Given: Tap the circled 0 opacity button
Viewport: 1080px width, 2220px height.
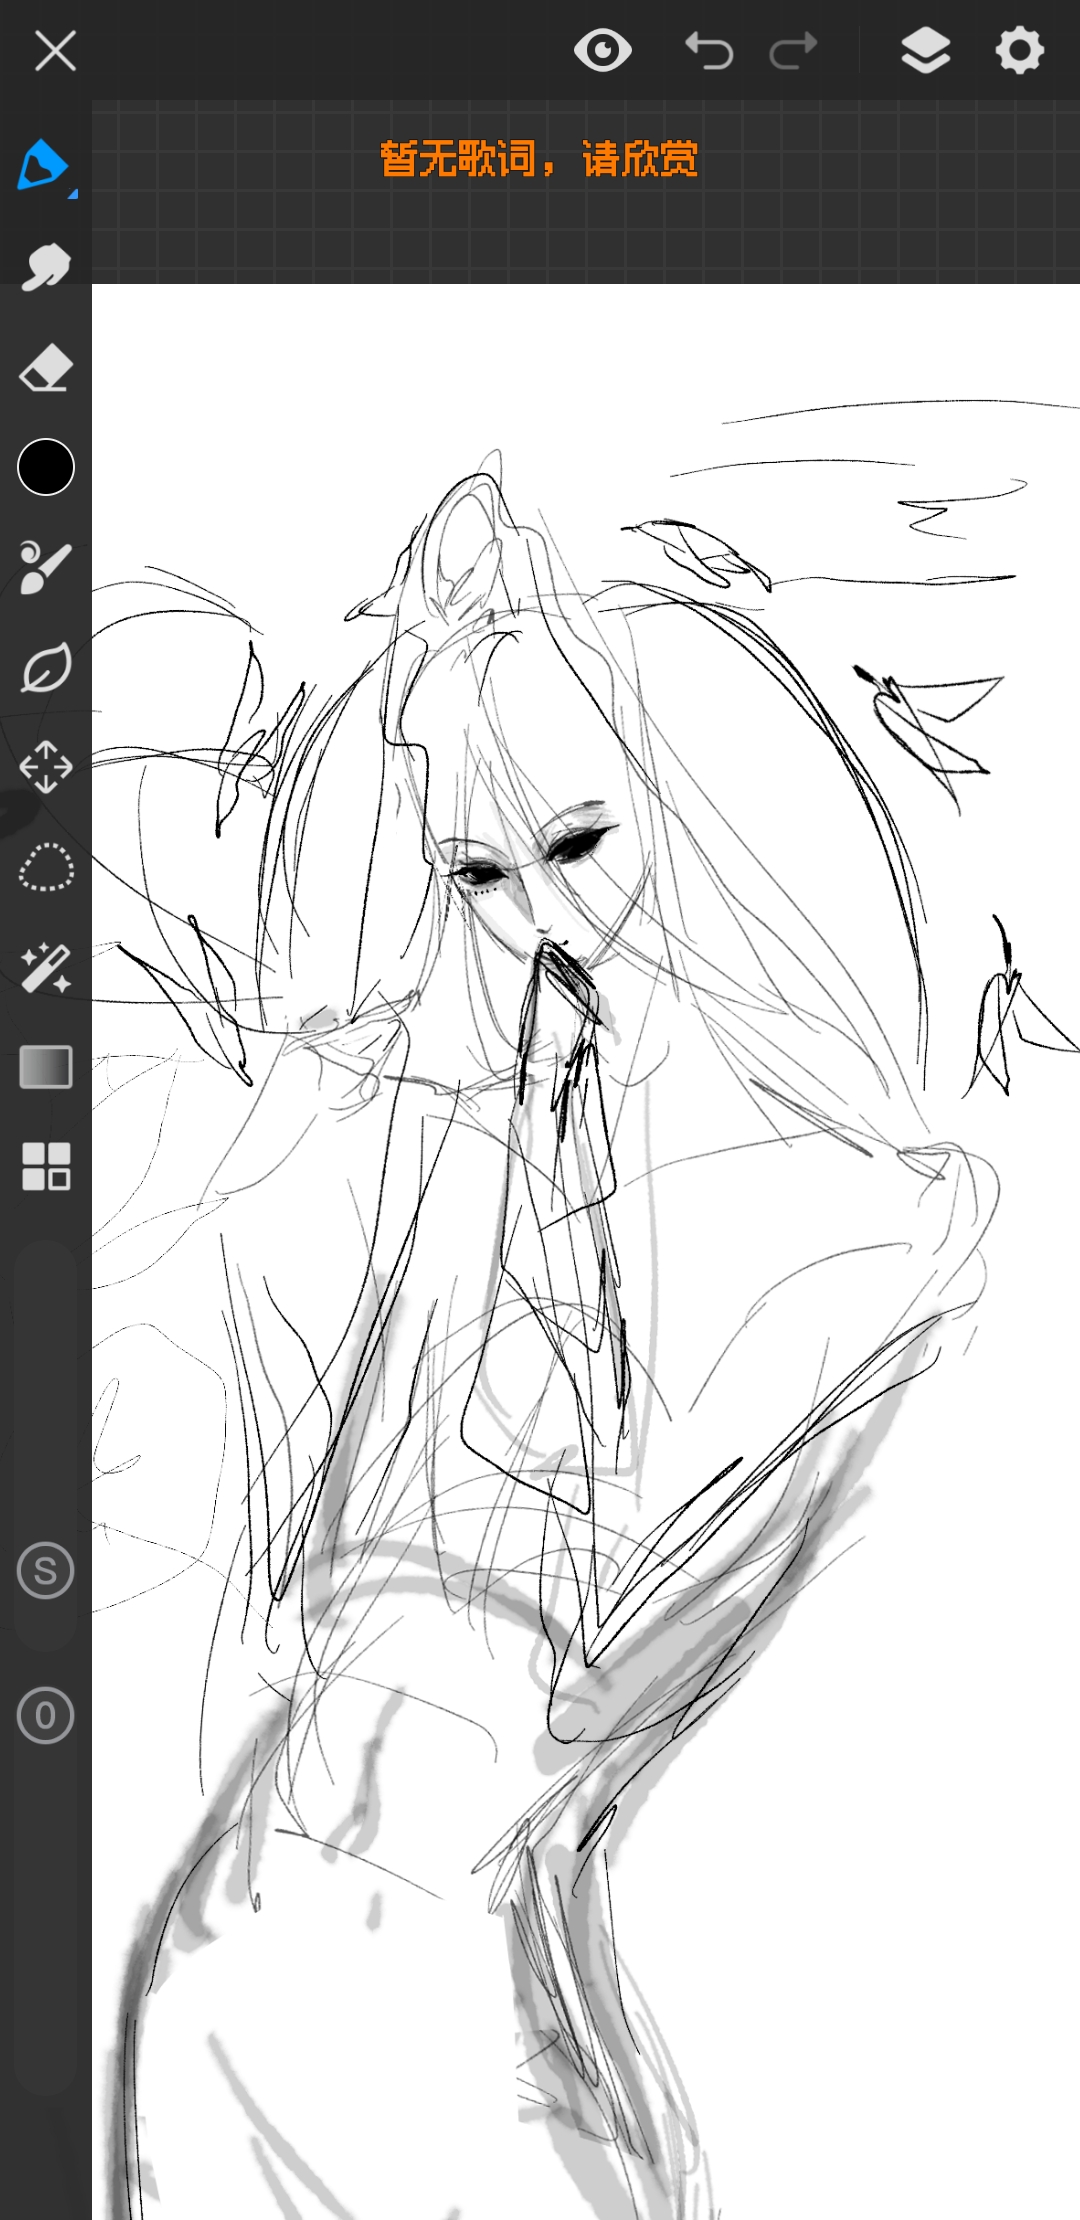Looking at the screenshot, I should point(46,1716).
